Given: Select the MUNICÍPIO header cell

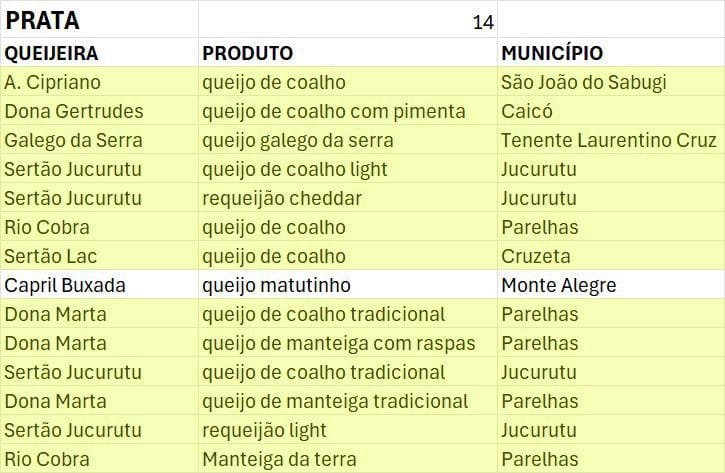Looking at the screenshot, I should [x=610, y=54].
